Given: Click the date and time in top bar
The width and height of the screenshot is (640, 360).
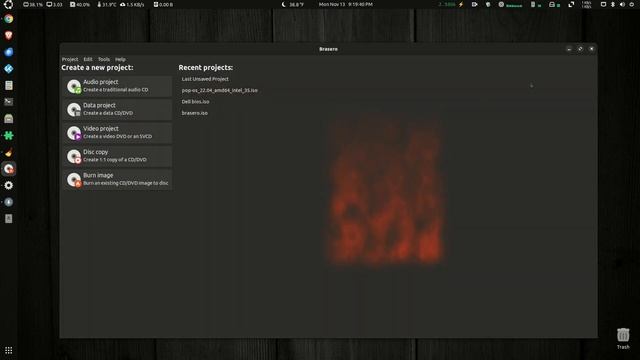Looking at the screenshot, I should tap(346, 4).
